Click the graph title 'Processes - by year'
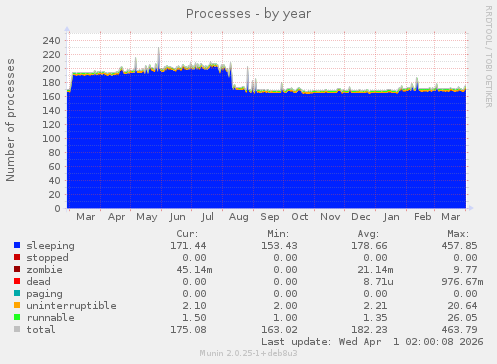Image resolution: width=497 pixels, height=364 pixels. 248,14
